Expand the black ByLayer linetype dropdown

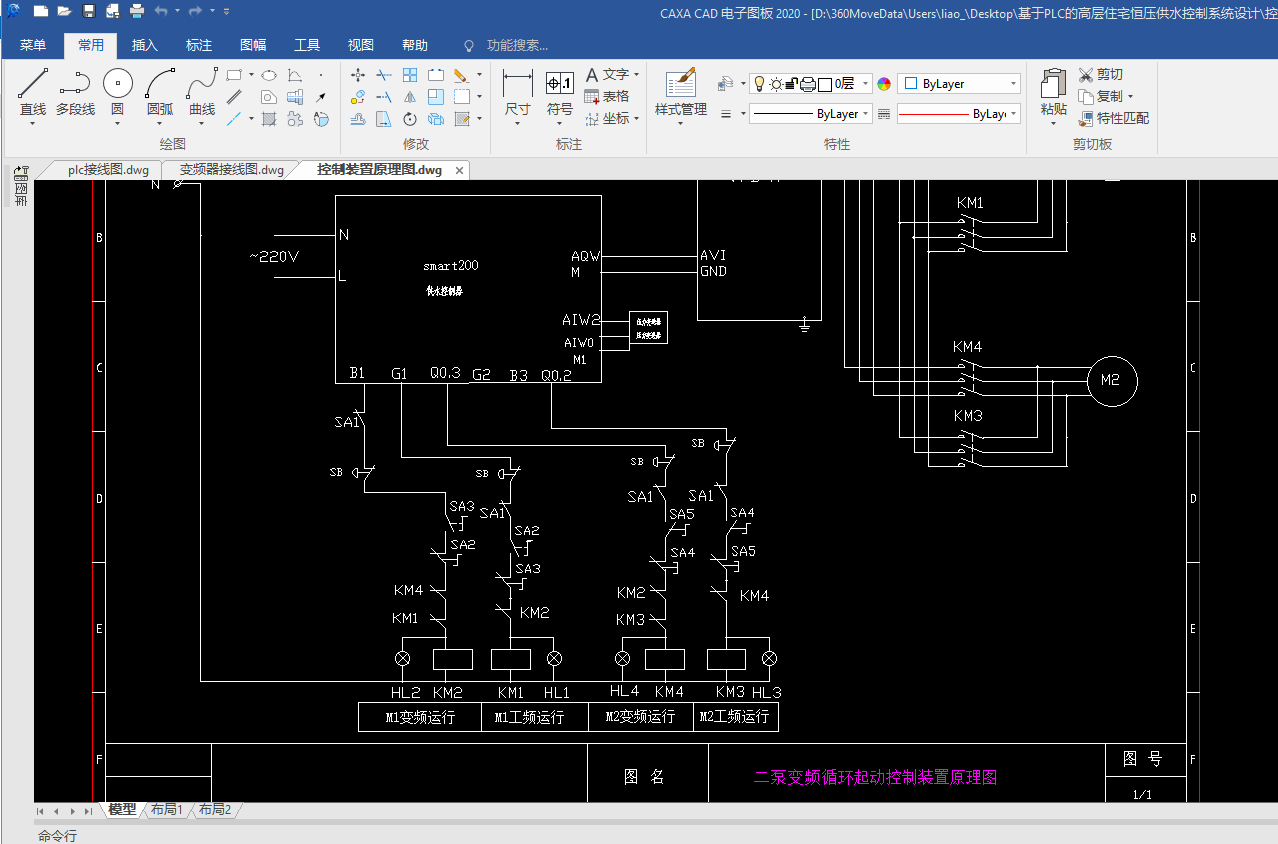point(866,114)
